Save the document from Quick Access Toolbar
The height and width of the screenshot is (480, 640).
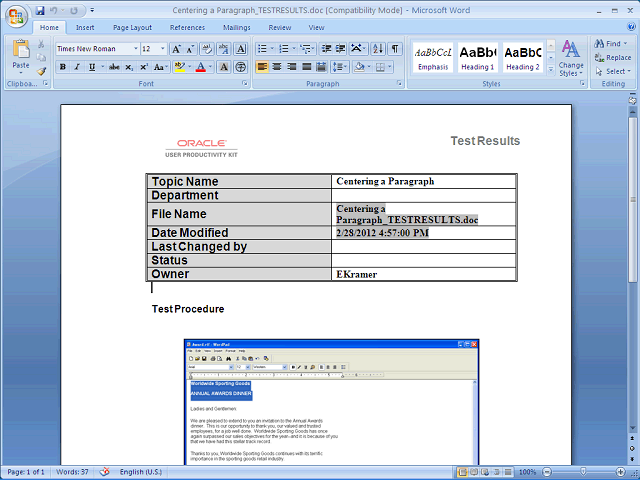pyautogui.click(x=40, y=11)
